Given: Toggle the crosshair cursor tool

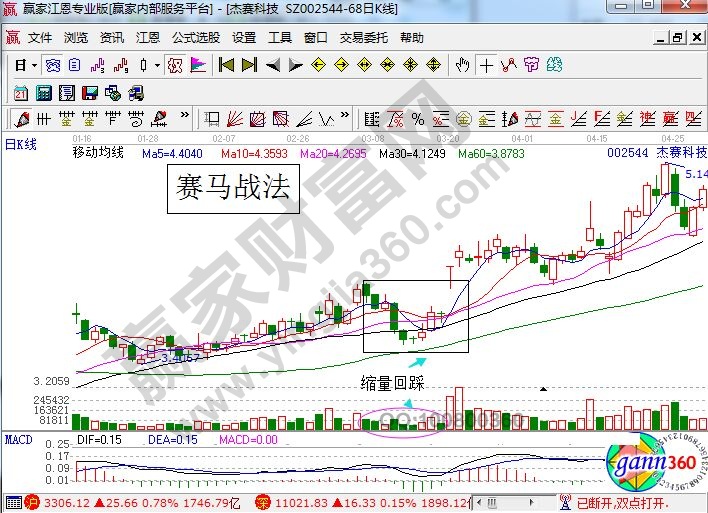Looking at the screenshot, I should tap(486, 66).
